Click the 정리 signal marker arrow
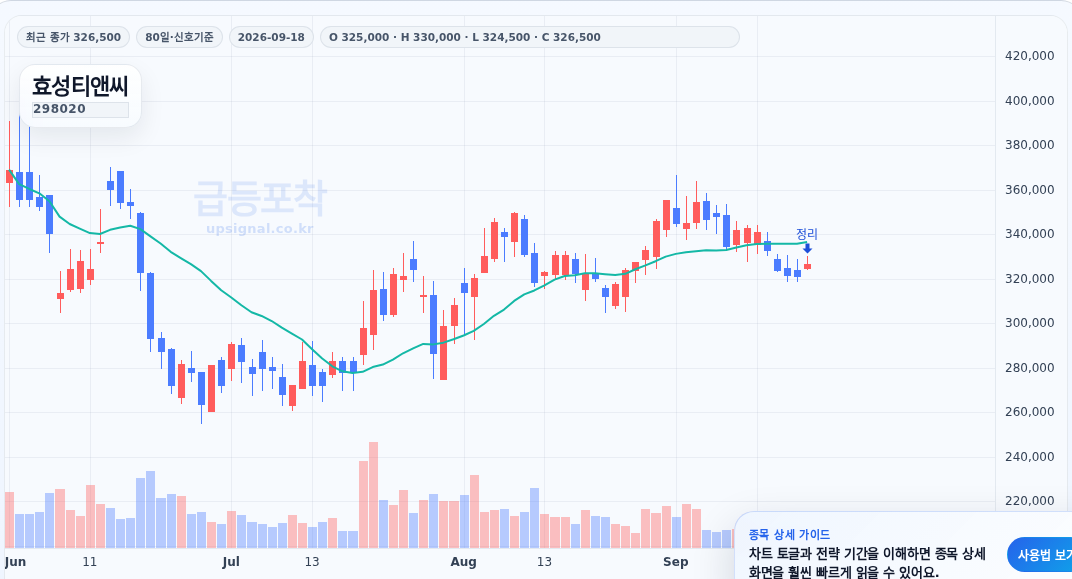 pyautogui.click(x=807, y=248)
